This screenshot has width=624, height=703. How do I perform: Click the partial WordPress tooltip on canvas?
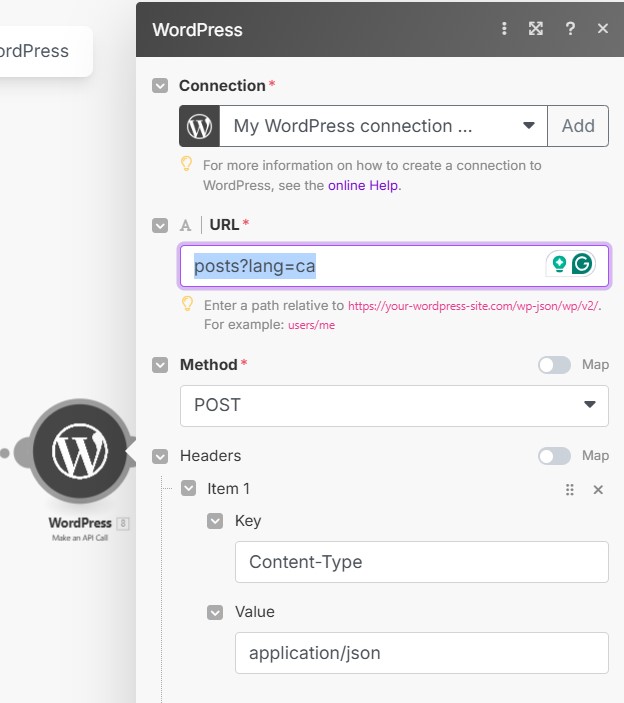45,51
